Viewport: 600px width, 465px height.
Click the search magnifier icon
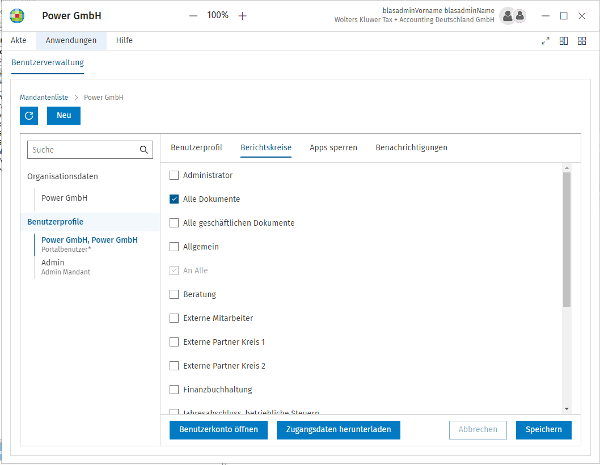pyautogui.click(x=143, y=150)
